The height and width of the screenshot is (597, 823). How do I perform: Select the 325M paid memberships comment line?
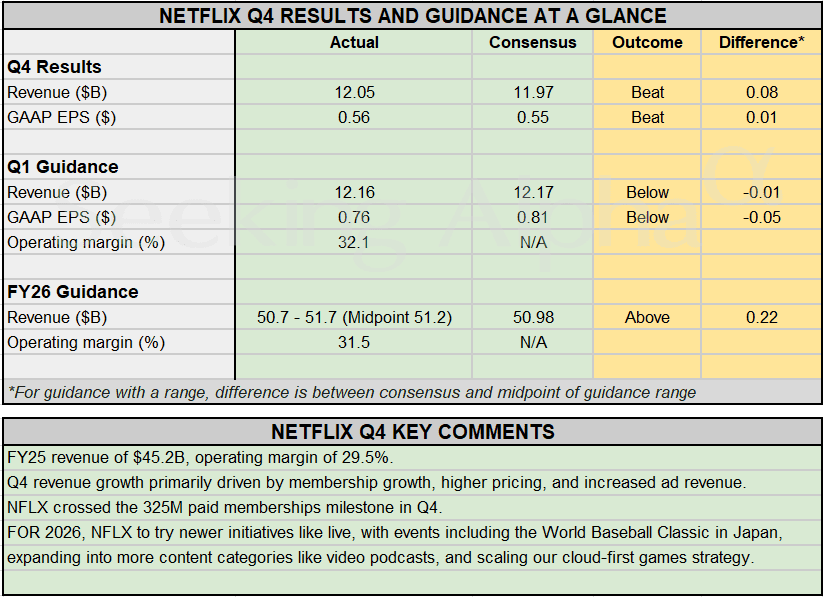point(224,507)
